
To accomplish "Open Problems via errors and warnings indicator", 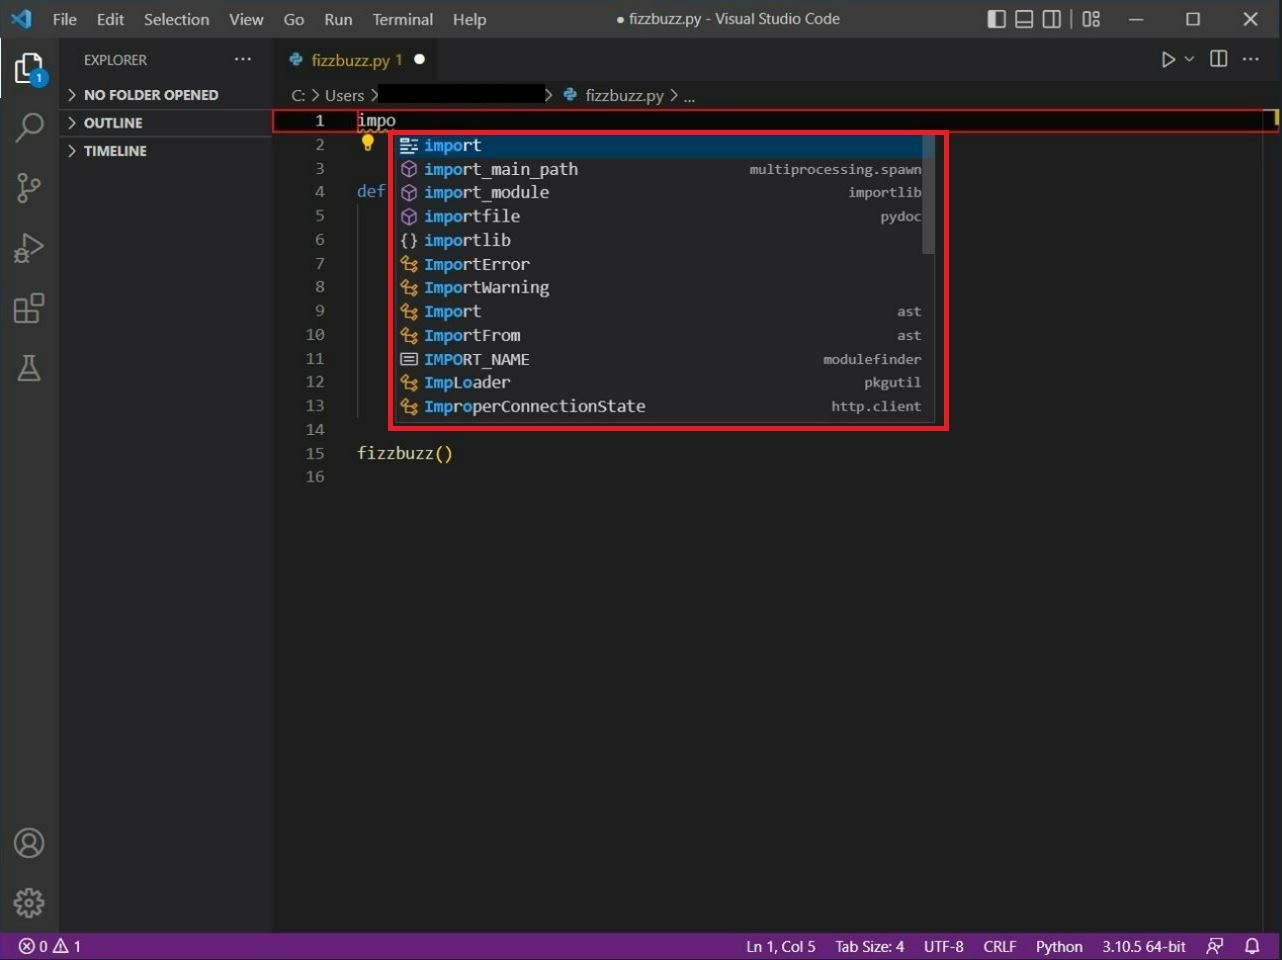I will point(50,946).
